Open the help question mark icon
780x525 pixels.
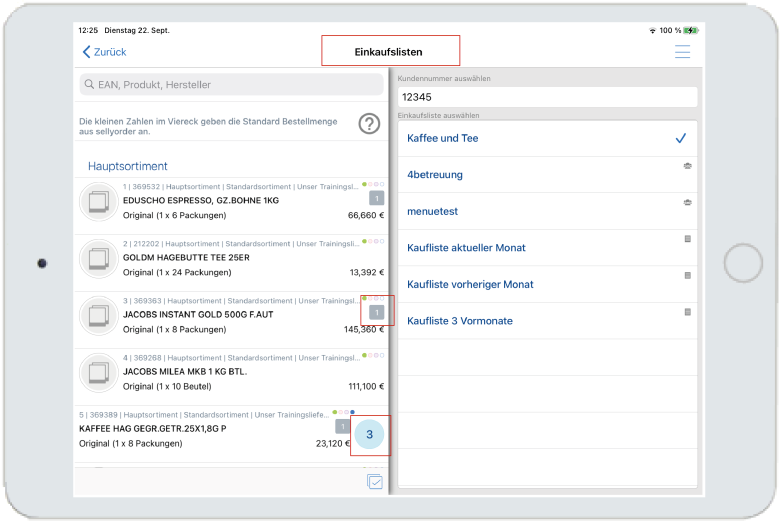coord(369,123)
